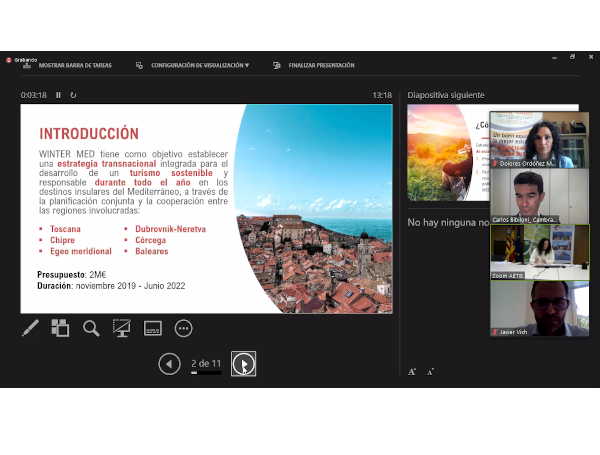The image size is (600, 455).
Task: Select Javier Vich video tile
Action: click(x=540, y=308)
